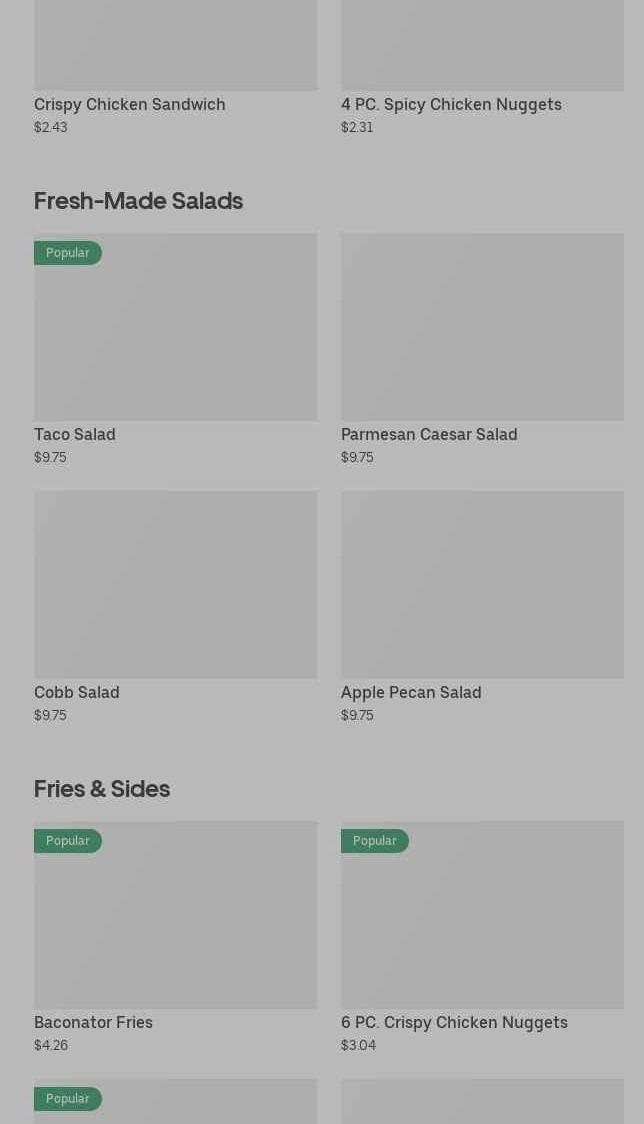This screenshot has width=644, height=1124.
Task: Open the Crispy Chicken Sandwich item
Action: tap(129, 104)
